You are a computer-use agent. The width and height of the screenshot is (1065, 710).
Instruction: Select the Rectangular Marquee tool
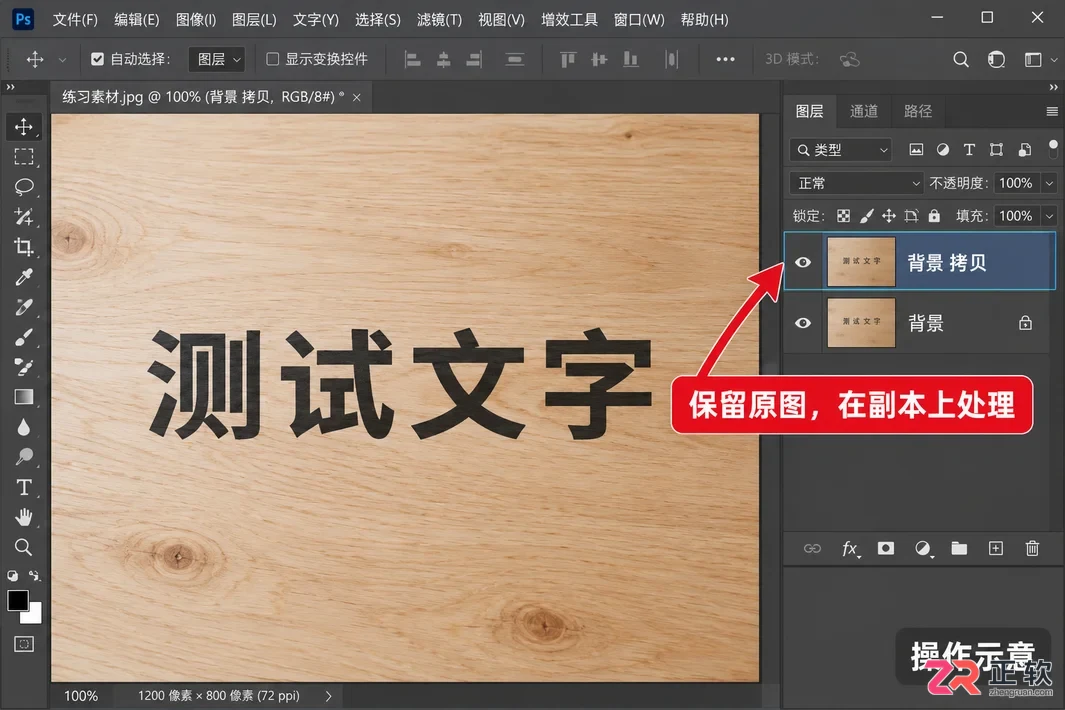tap(24, 157)
